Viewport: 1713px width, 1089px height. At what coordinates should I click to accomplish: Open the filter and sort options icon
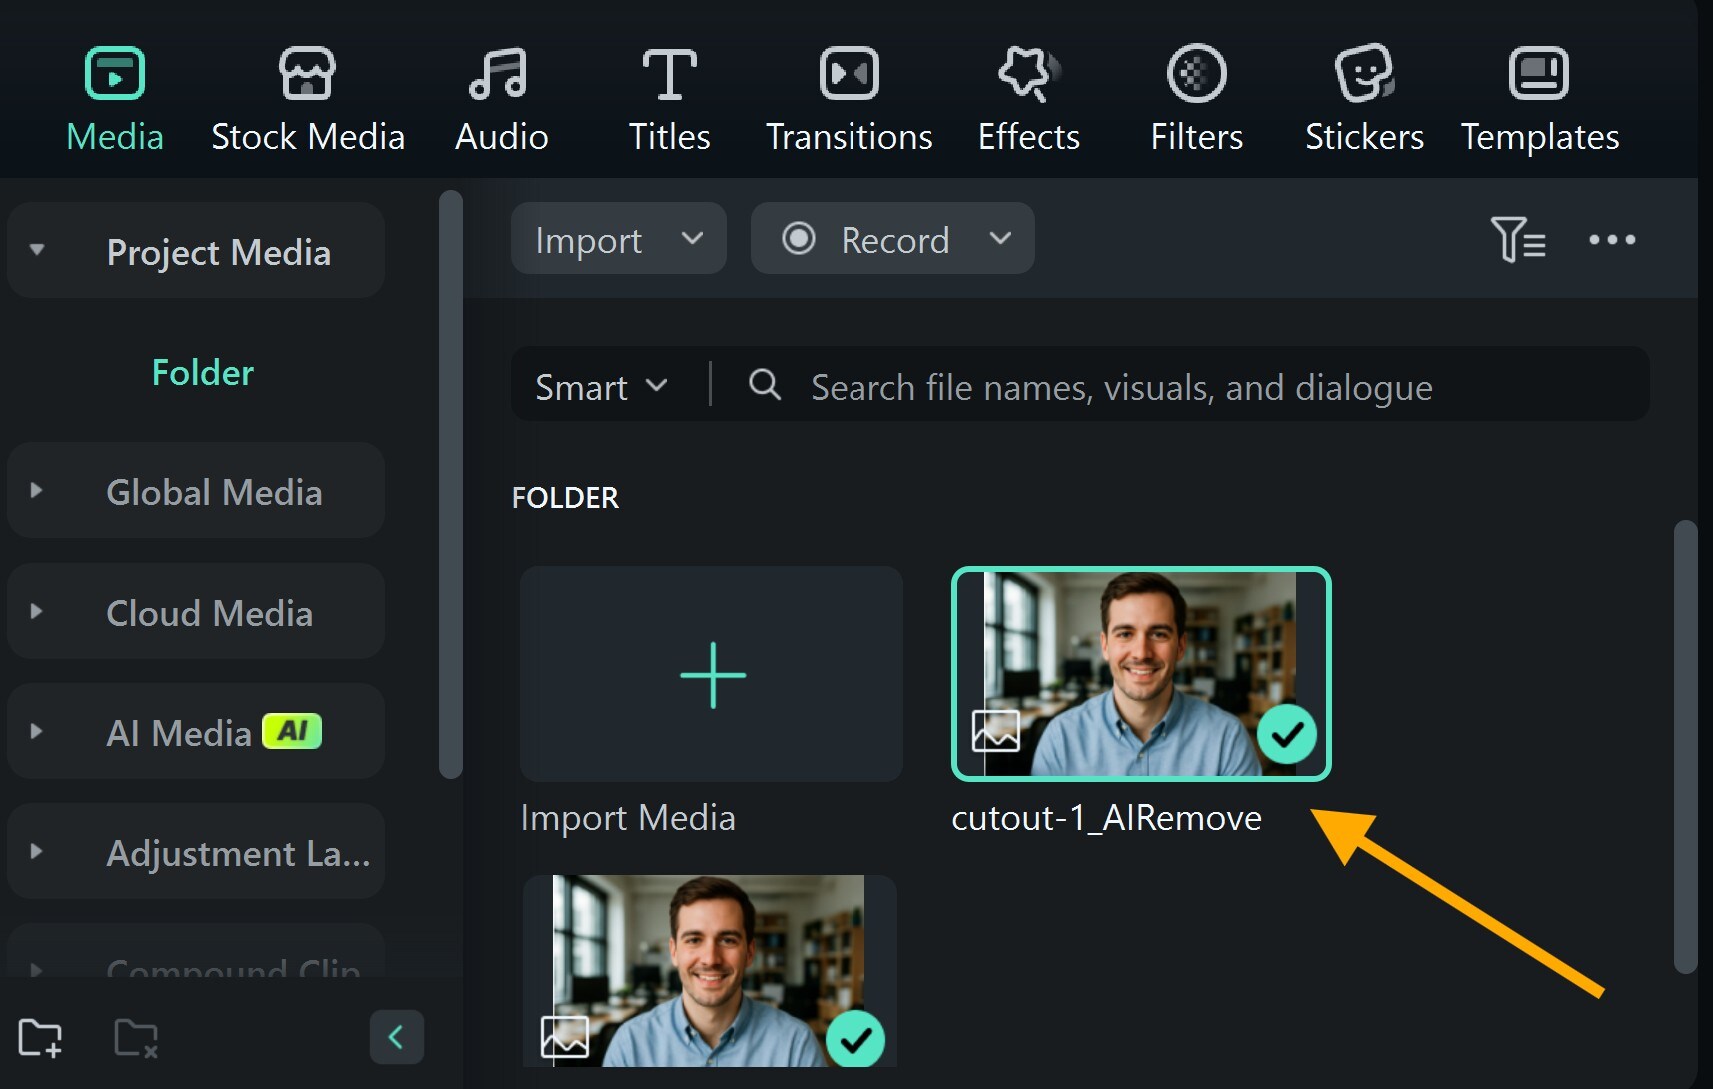point(1517,239)
